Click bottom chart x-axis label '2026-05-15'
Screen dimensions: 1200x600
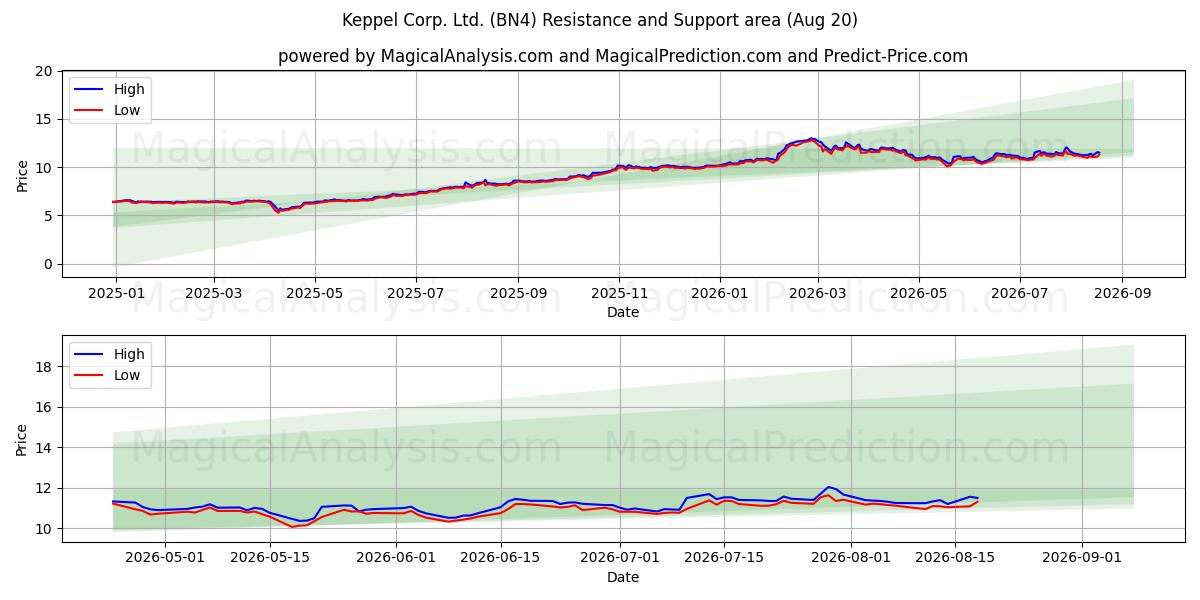pos(270,558)
